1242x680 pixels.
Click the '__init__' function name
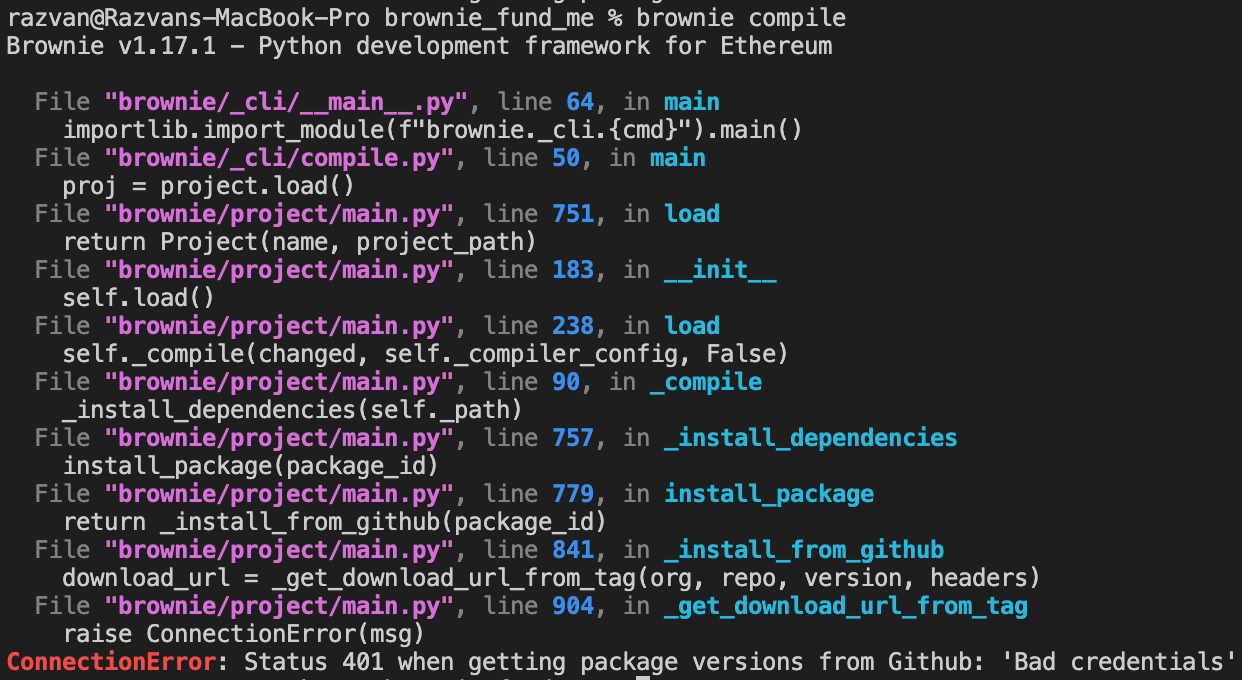720,270
